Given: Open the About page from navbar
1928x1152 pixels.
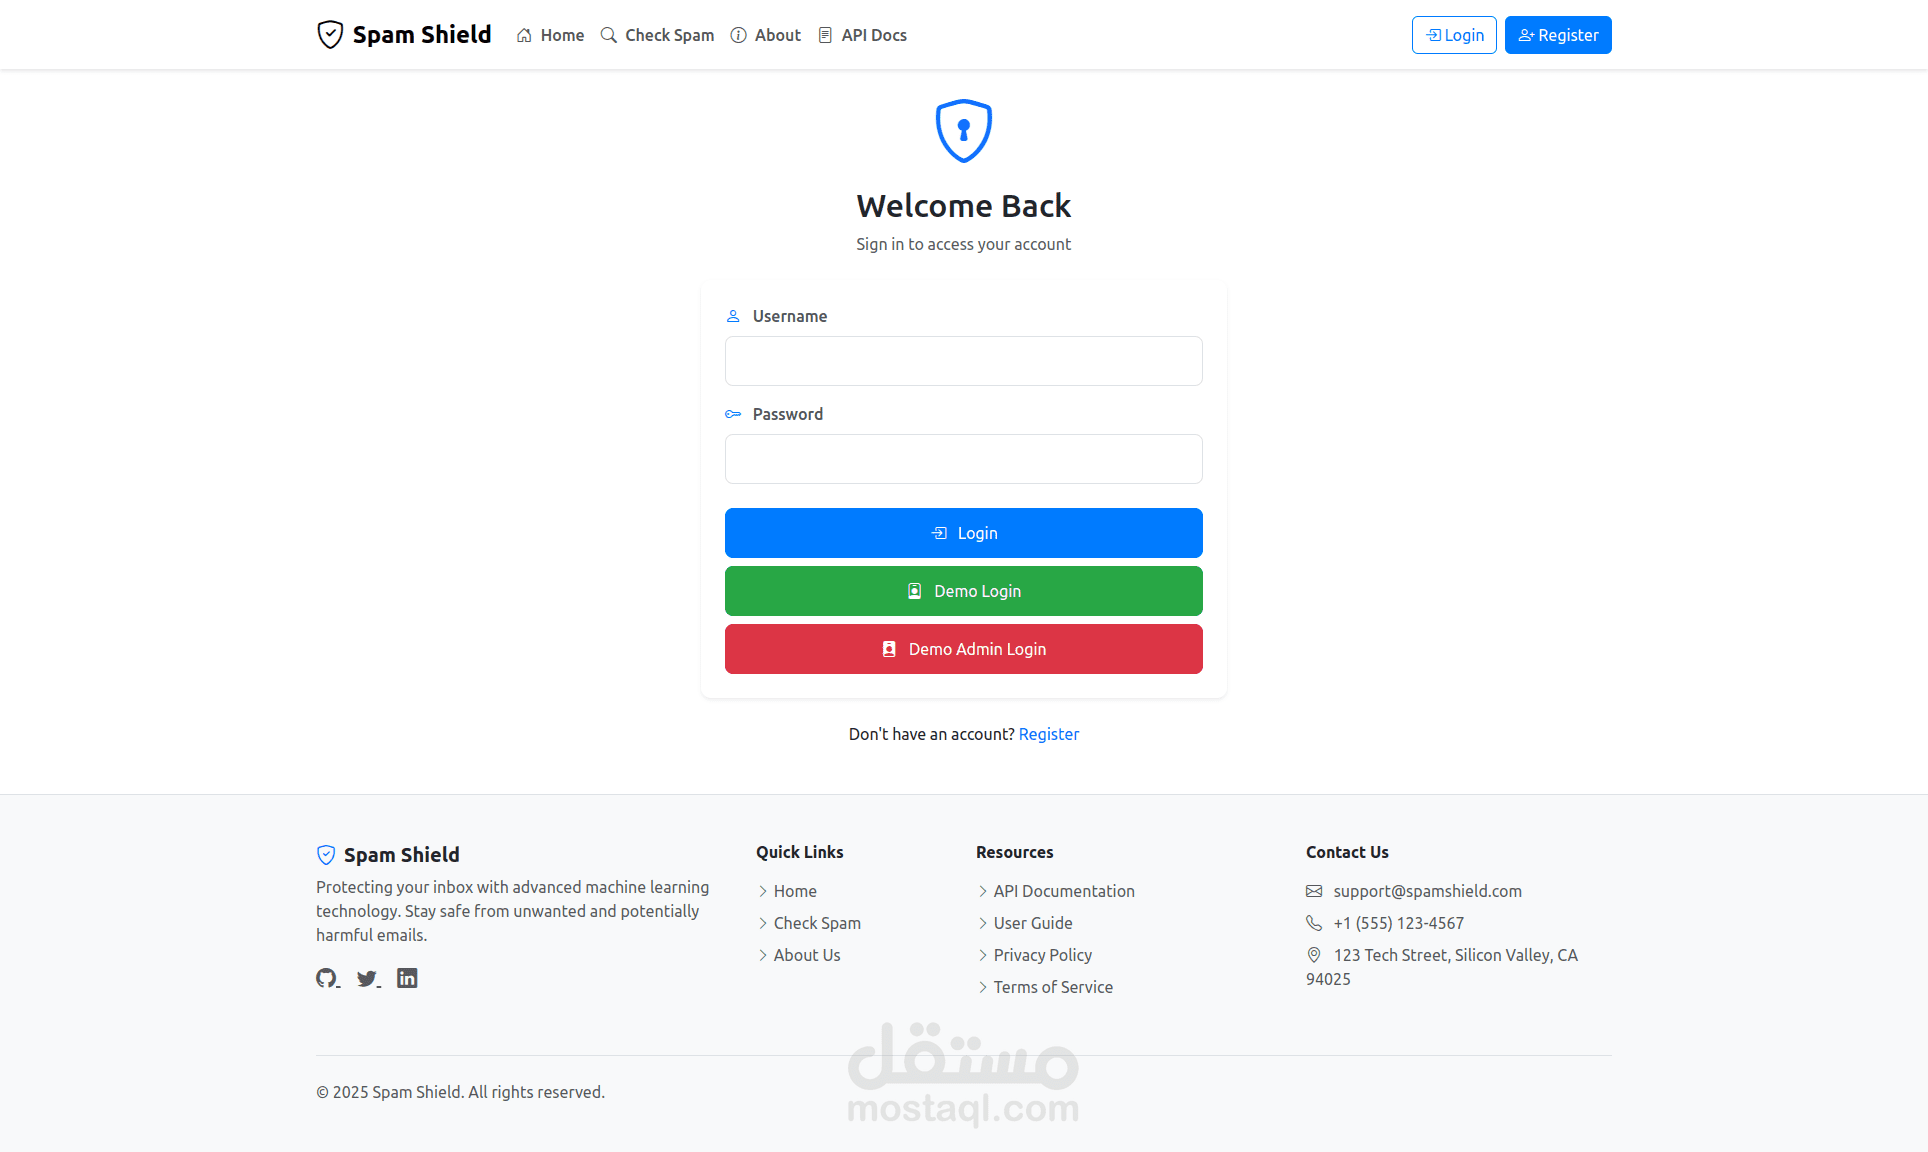Looking at the screenshot, I should pos(766,35).
